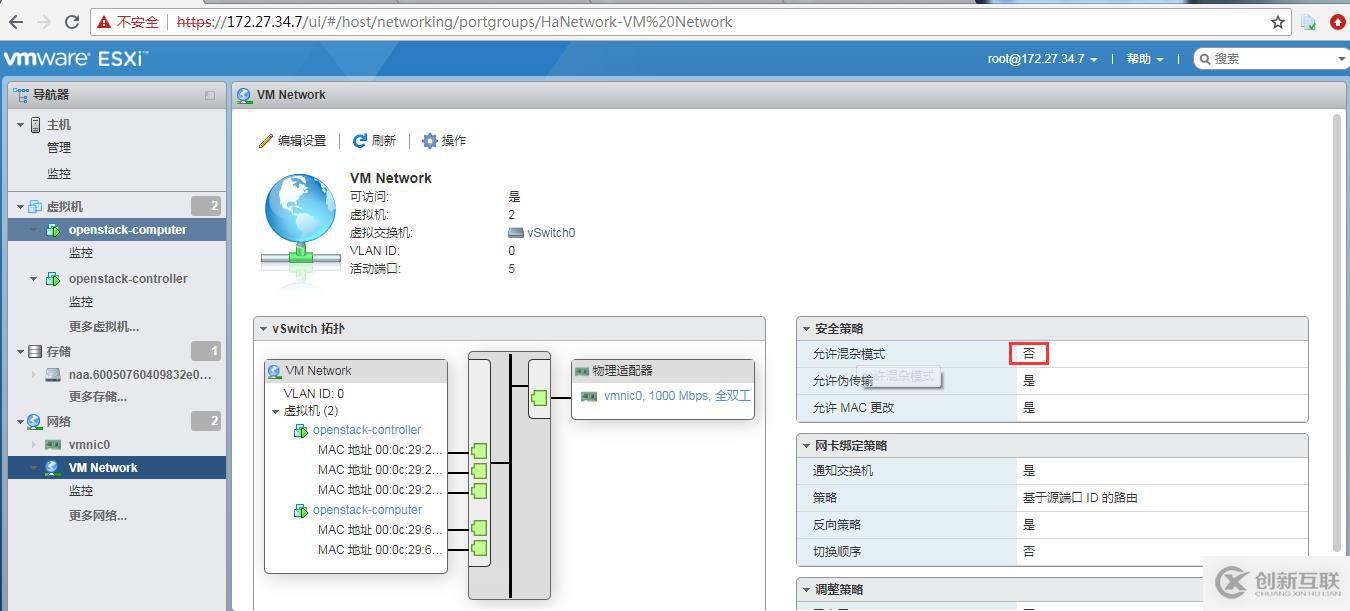Select openstack-controller in the navigator

point(128,279)
